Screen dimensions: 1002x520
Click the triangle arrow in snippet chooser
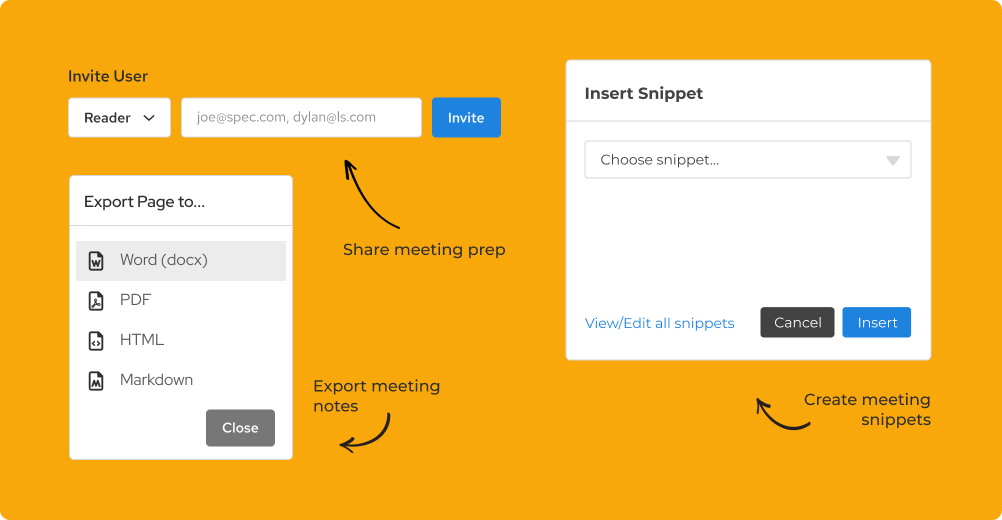(893, 160)
